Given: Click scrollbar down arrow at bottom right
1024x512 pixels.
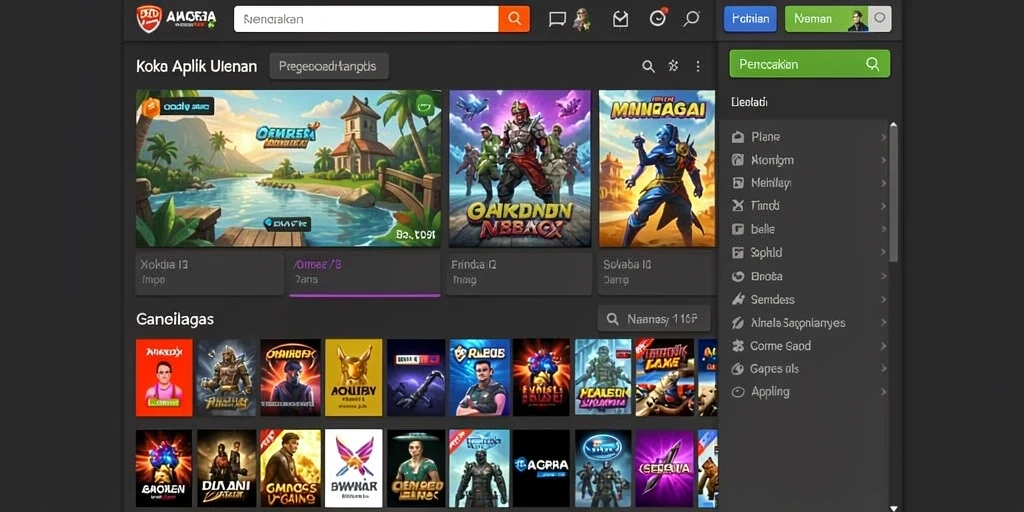Looking at the screenshot, I should tap(894, 507).
